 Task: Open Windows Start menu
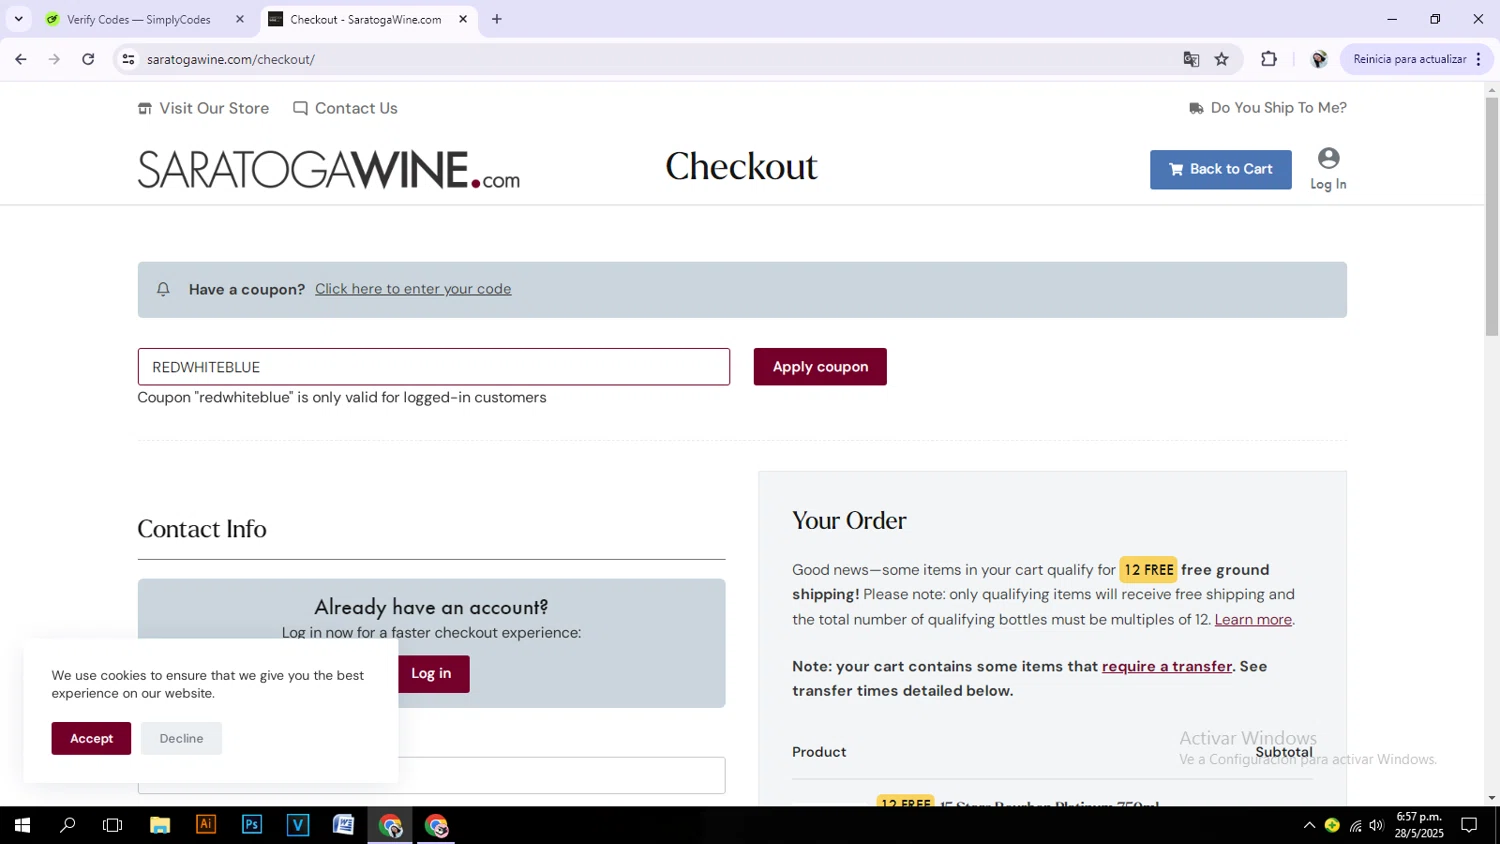[22, 825]
